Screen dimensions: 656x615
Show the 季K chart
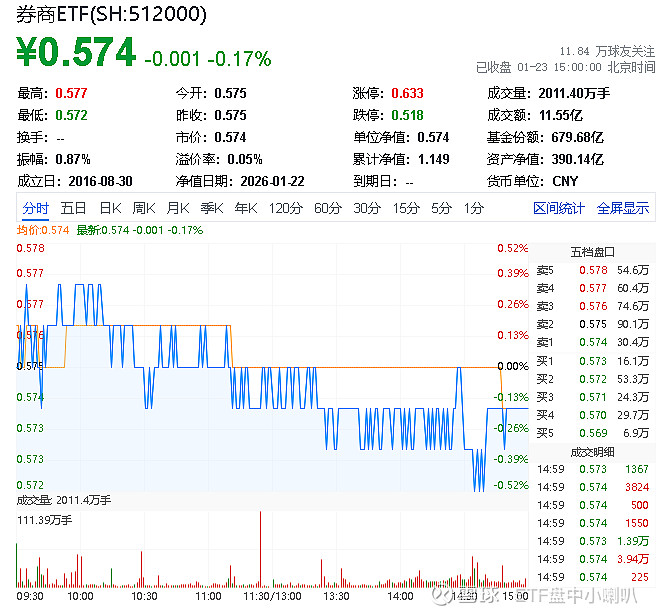click(x=211, y=208)
